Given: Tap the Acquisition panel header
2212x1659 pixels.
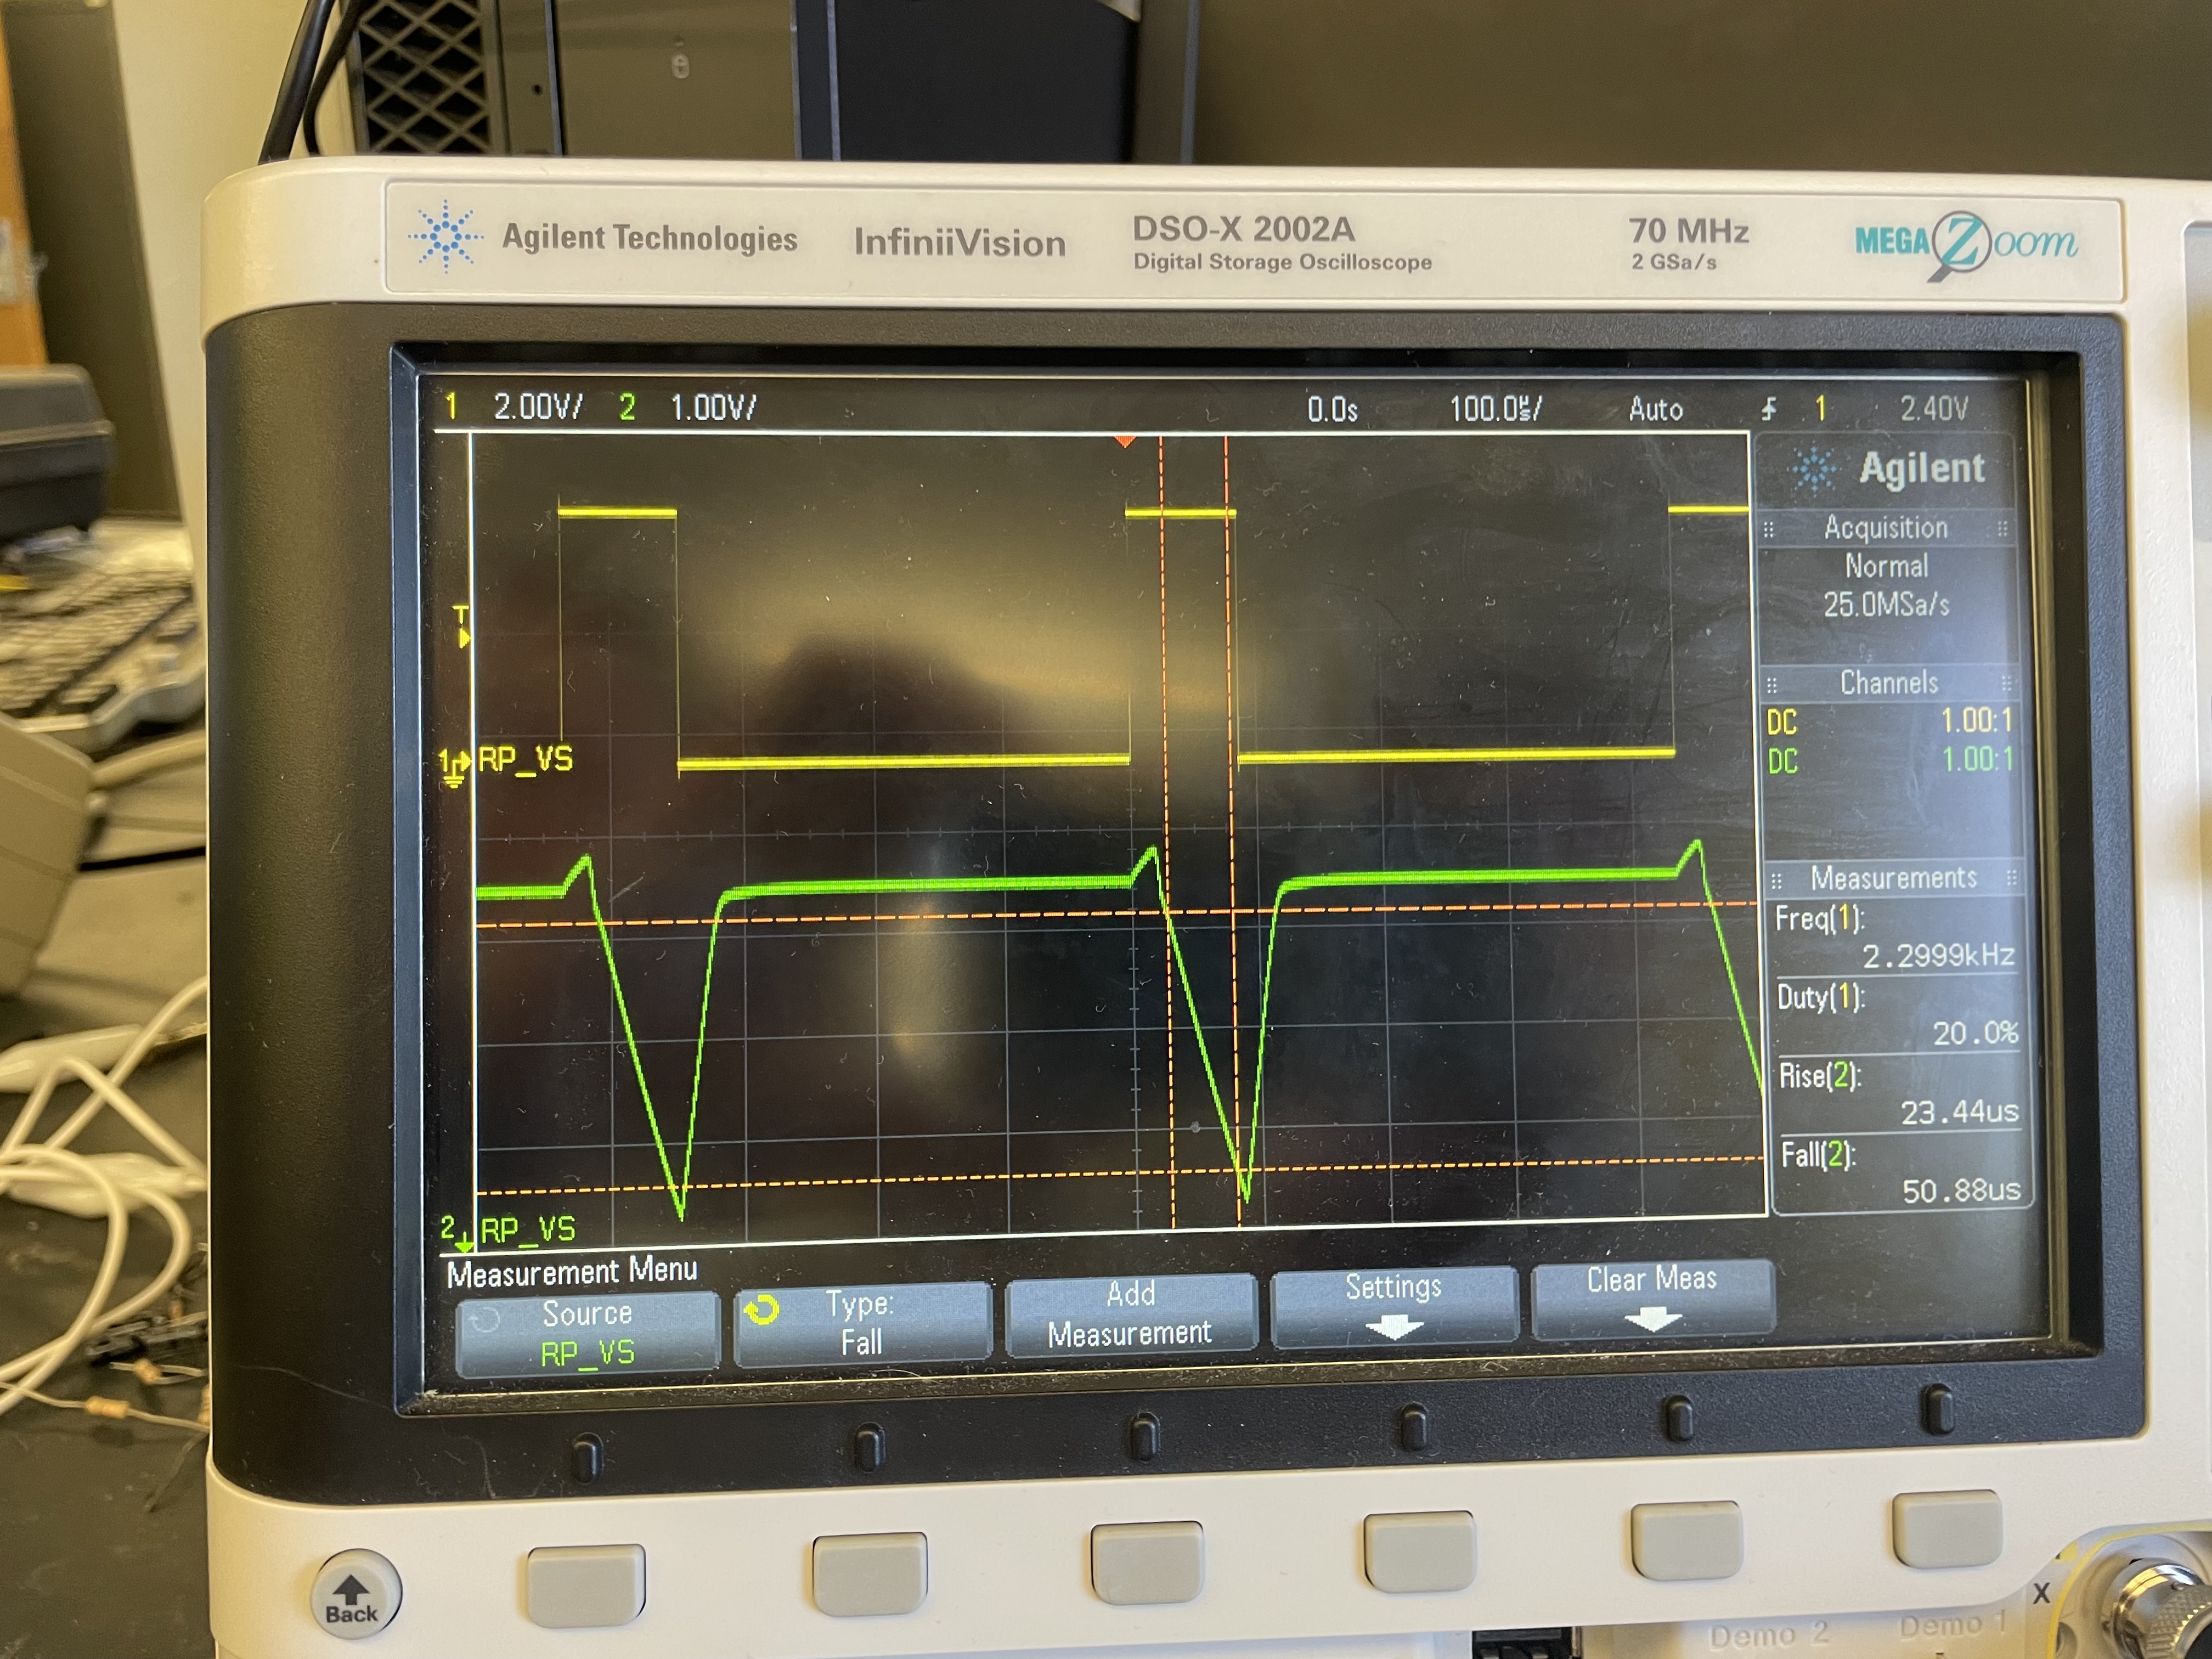Looking at the screenshot, I should 1886,528.
